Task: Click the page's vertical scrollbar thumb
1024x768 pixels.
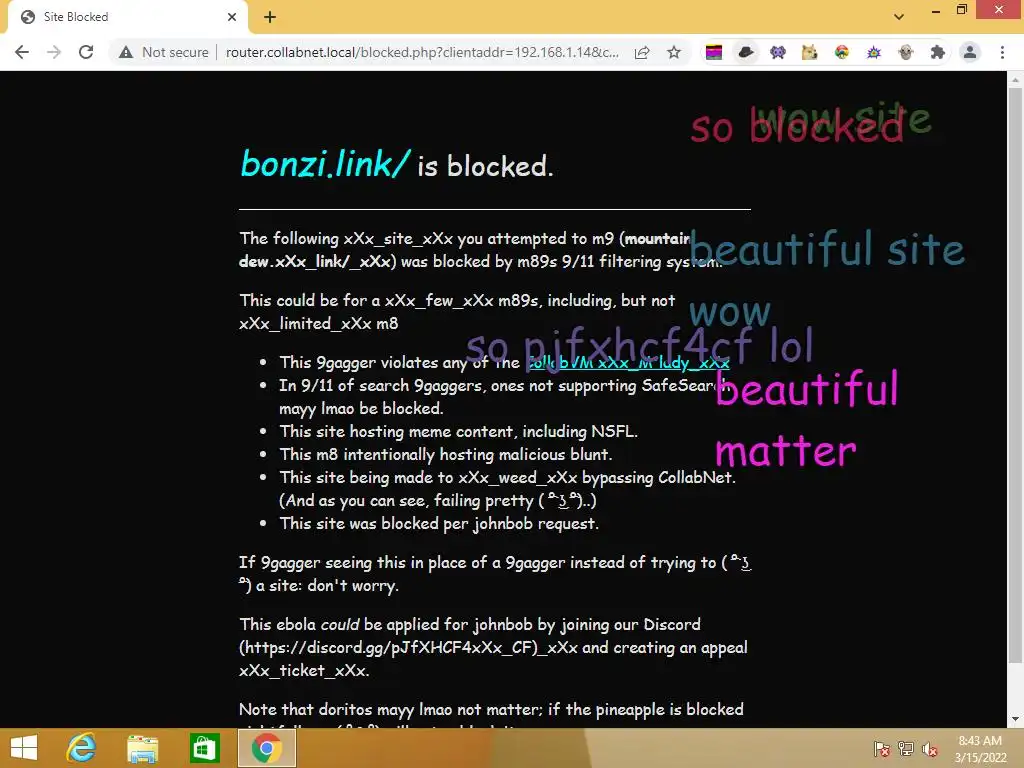Action: click(1015, 375)
